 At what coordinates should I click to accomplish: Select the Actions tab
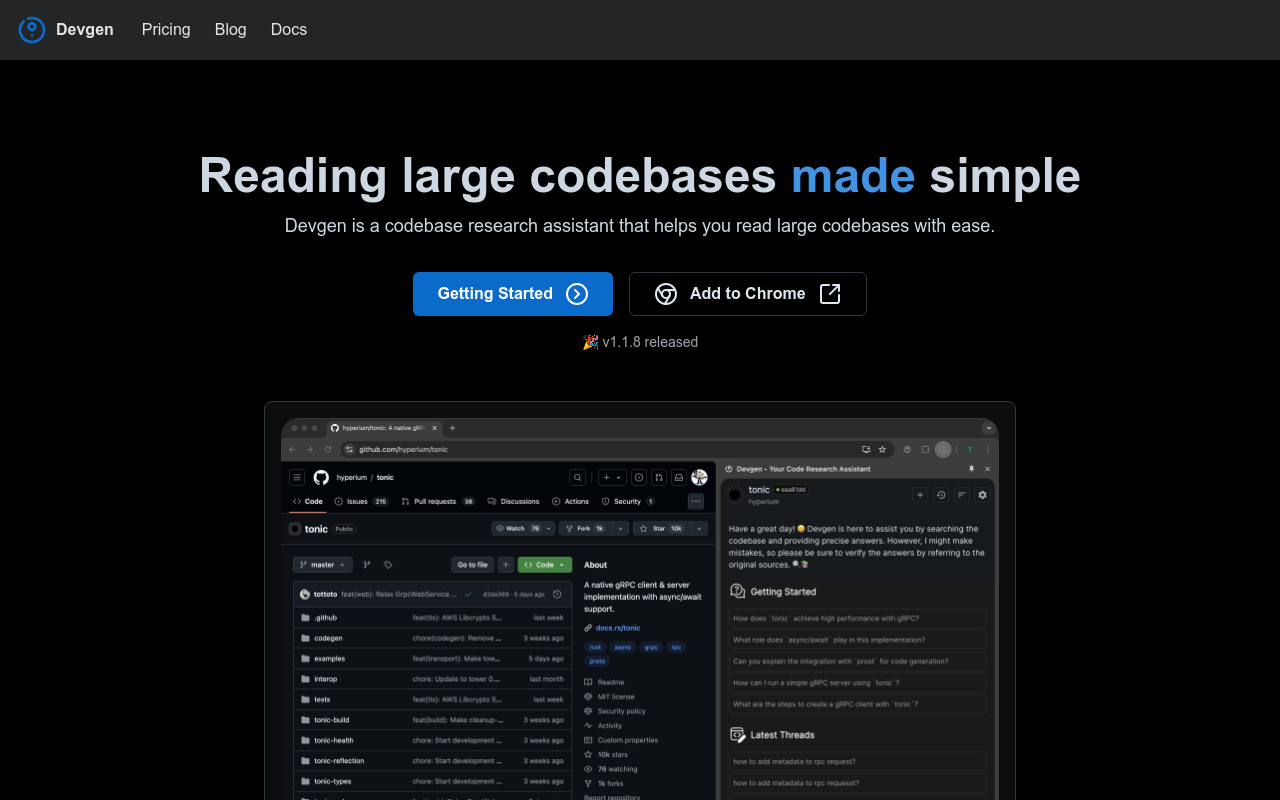click(571, 502)
